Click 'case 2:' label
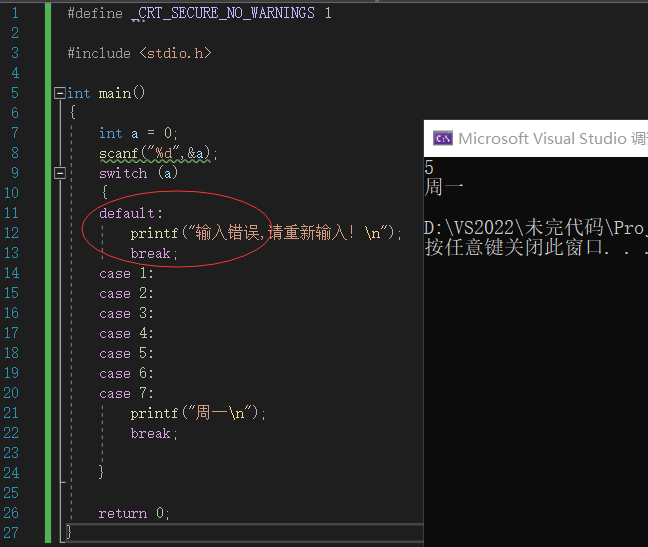 coord(126,293)
